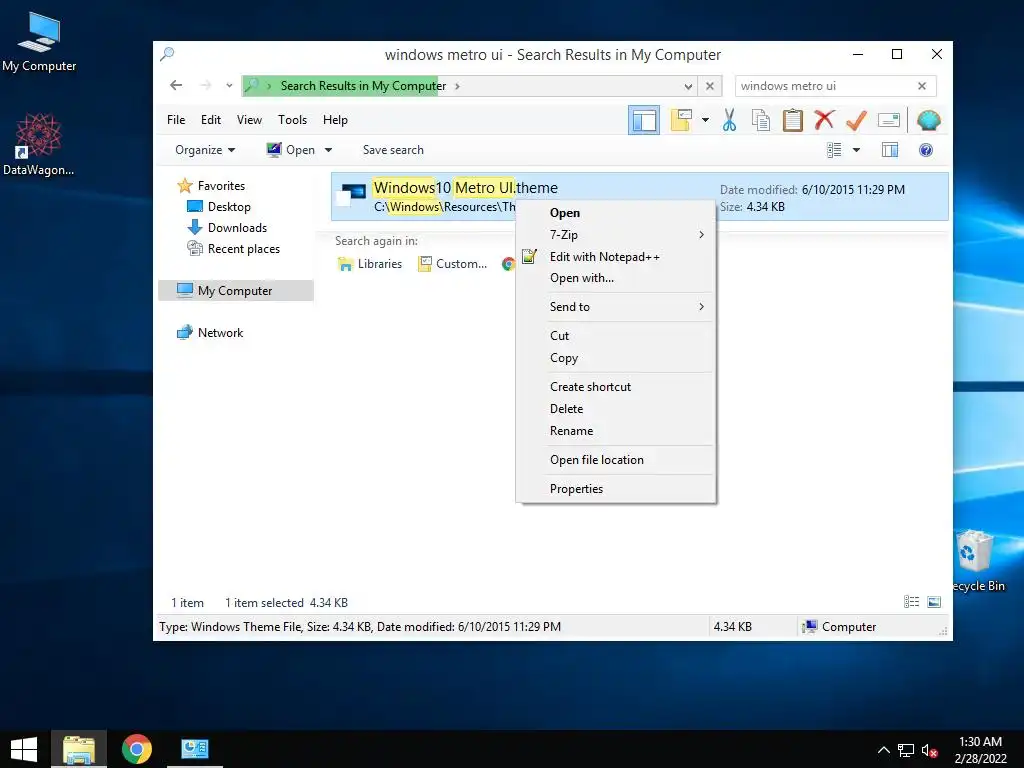Open DataWagon desktop shortcut icon
The width and height of the screenshot is (1024, 768).
(39, 144)
